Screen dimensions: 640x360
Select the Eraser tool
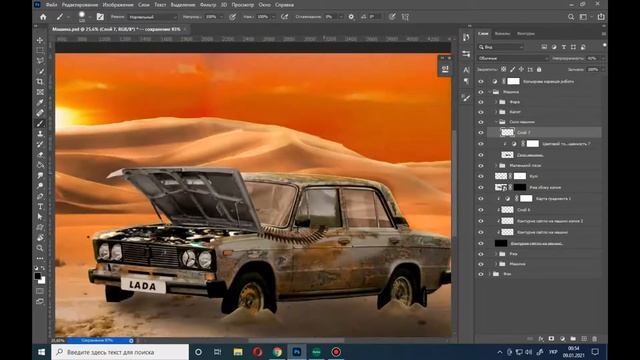(x=40, y=155)
